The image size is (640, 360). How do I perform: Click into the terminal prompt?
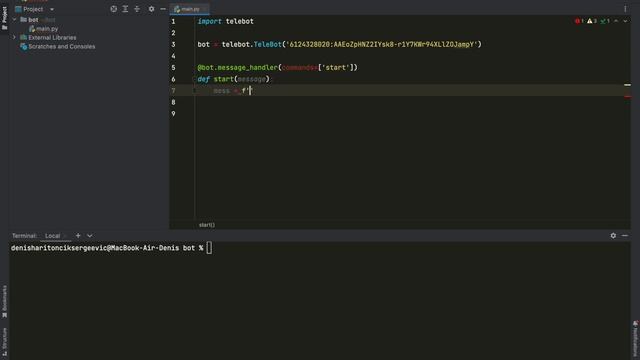(209, 248)
